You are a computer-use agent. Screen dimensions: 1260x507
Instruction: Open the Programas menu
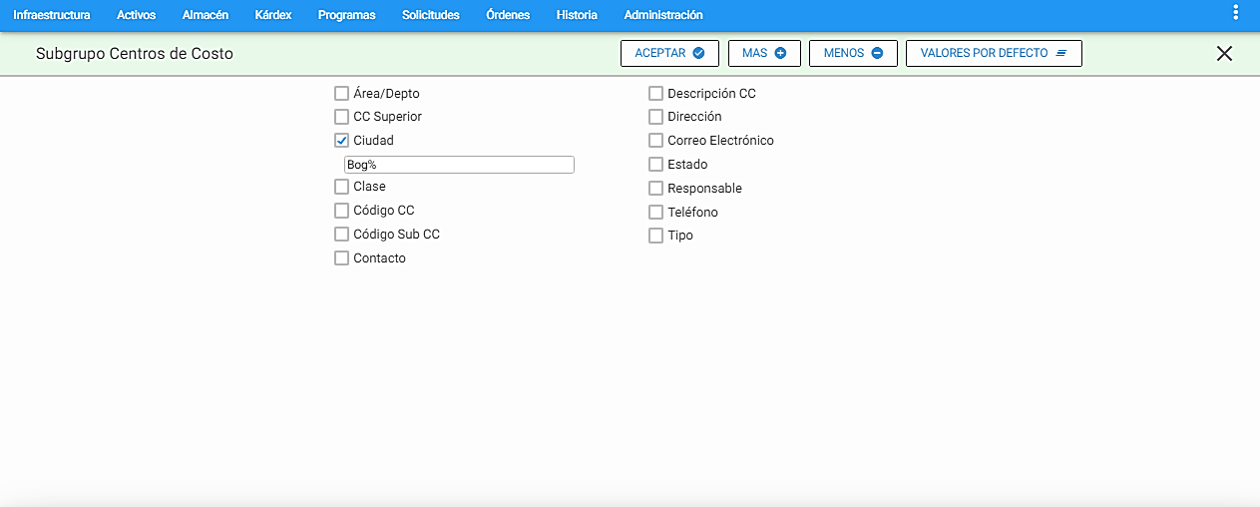pos(347,15)
